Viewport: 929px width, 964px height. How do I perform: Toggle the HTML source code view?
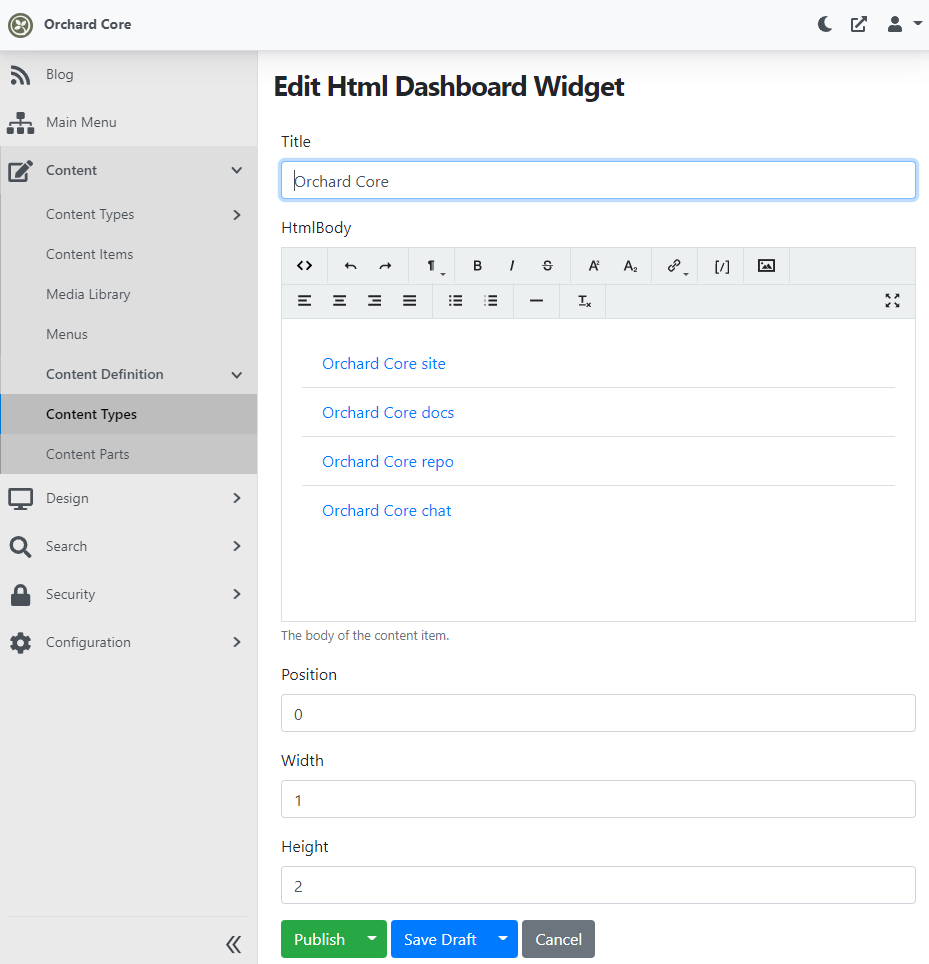click(304, 266)
